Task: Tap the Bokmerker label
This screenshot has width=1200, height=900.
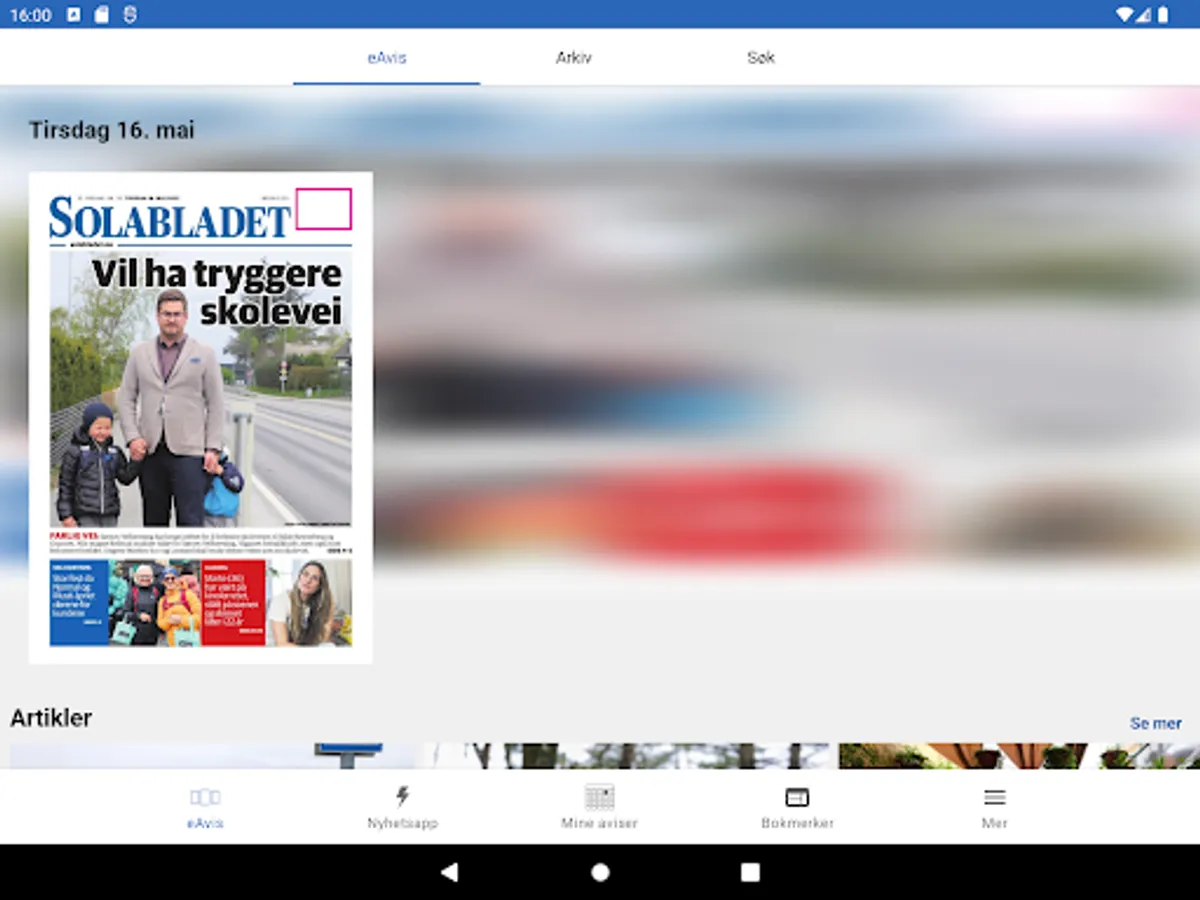Action: pos(797,823)
